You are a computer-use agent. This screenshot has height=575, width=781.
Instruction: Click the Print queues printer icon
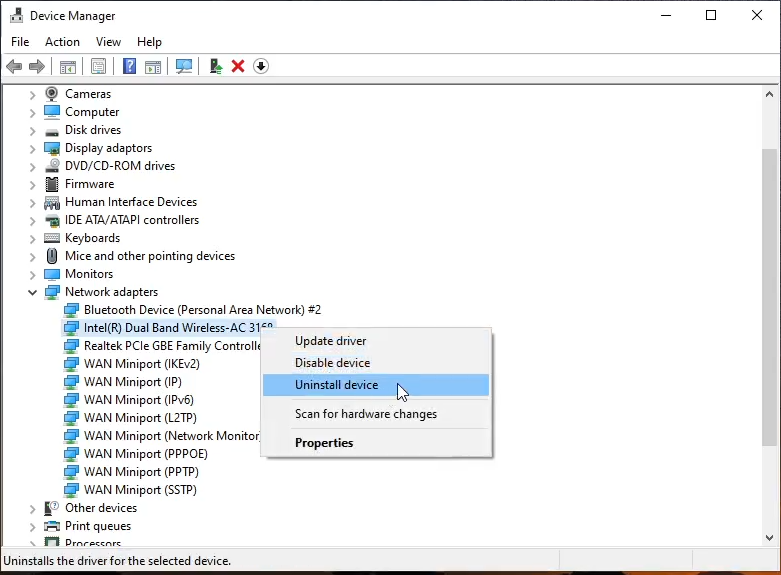(52, 526)
